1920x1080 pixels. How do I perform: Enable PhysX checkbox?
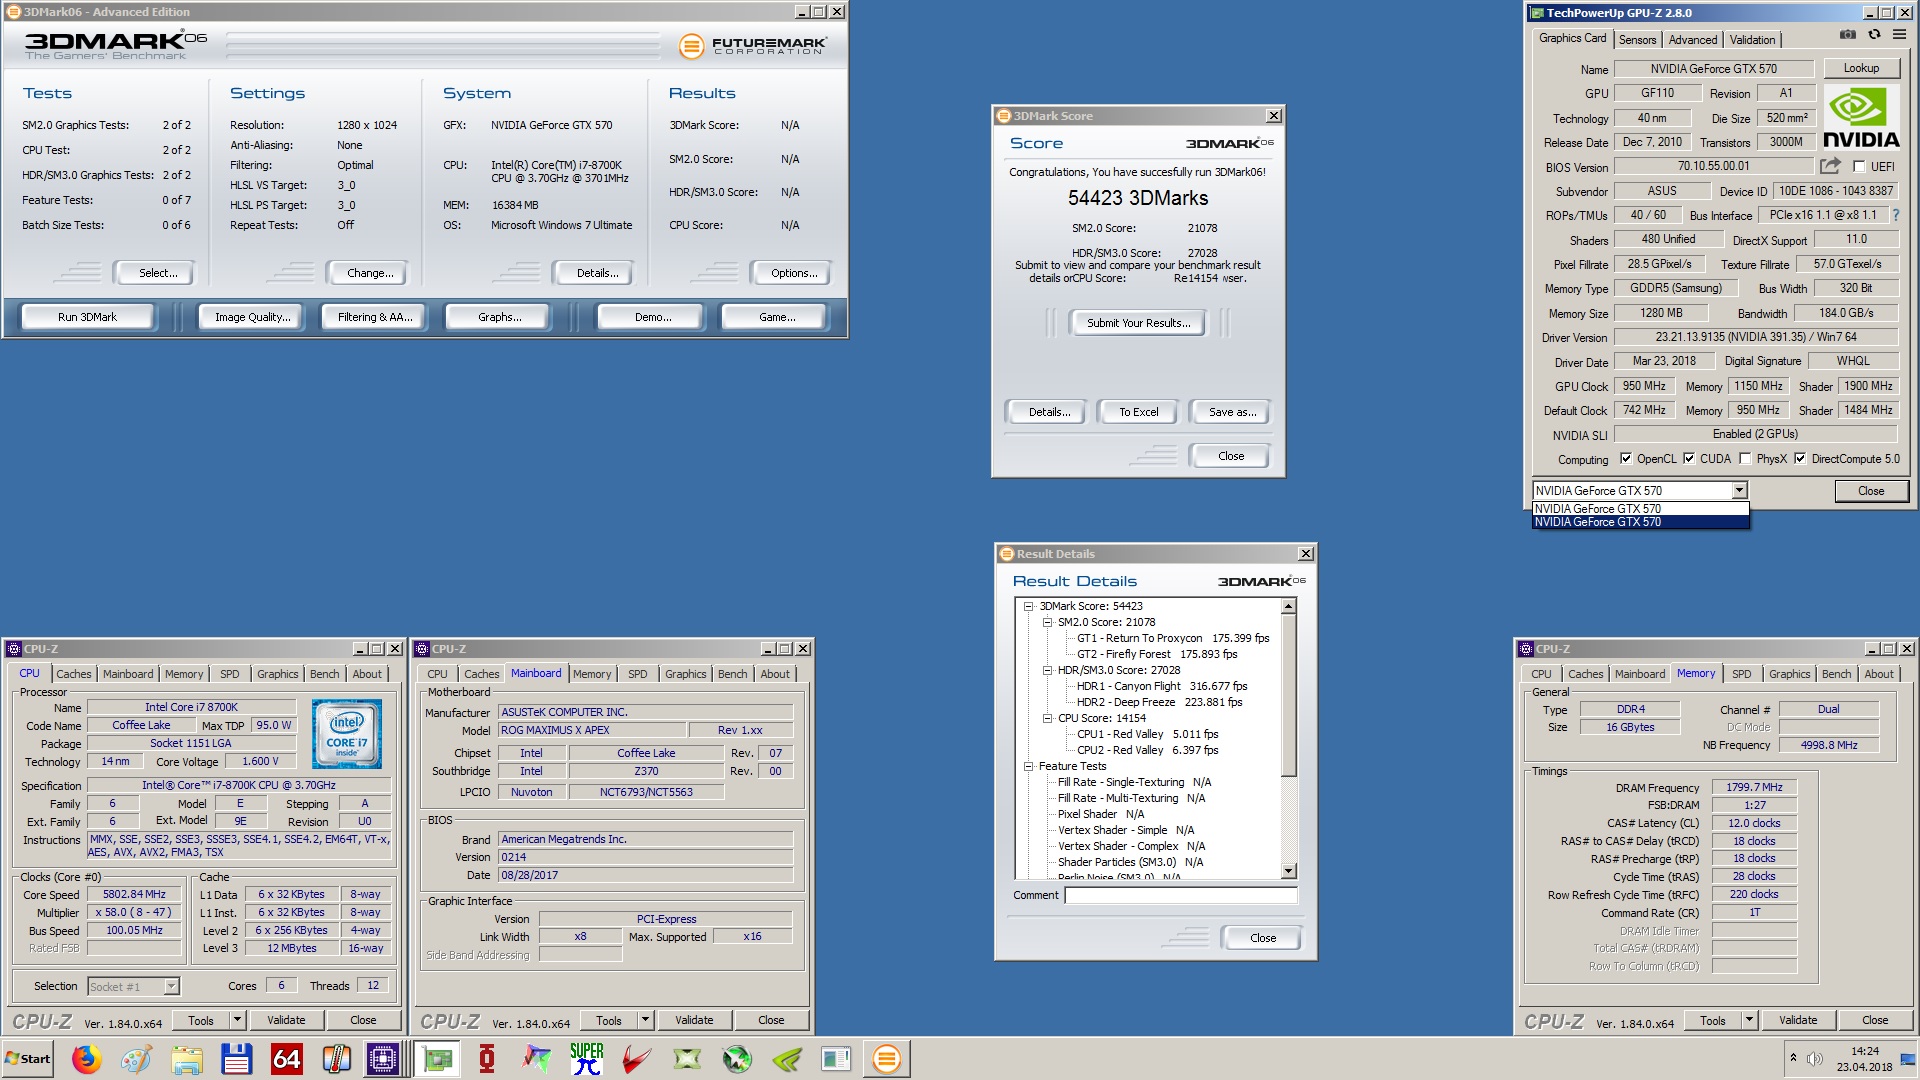pos(1745,459)
